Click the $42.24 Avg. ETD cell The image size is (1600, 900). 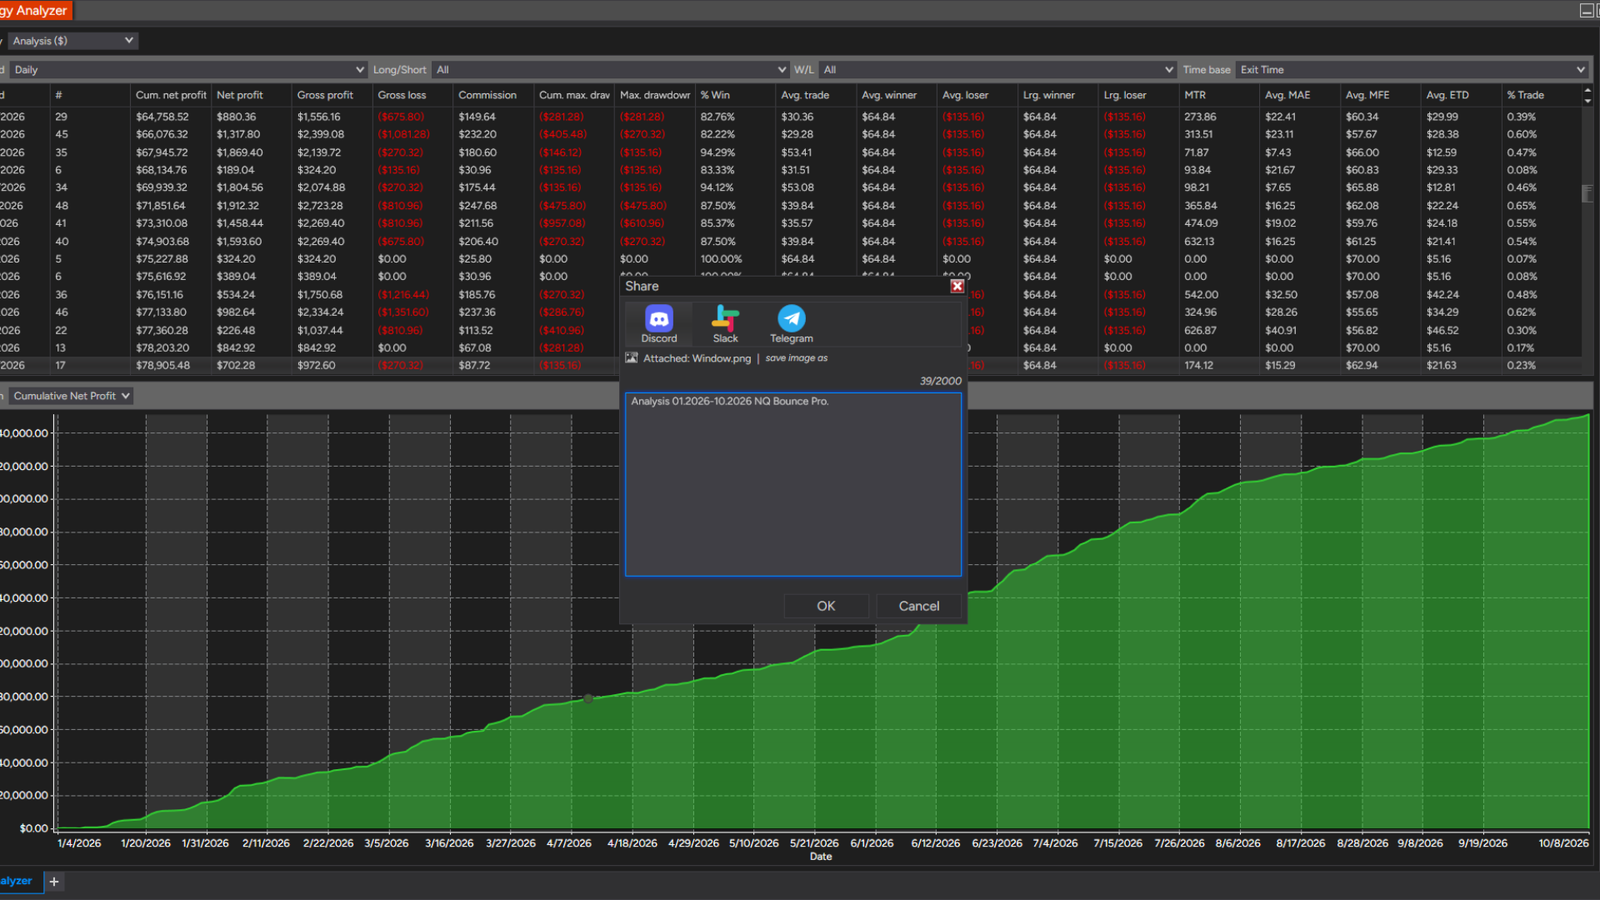1442,295
